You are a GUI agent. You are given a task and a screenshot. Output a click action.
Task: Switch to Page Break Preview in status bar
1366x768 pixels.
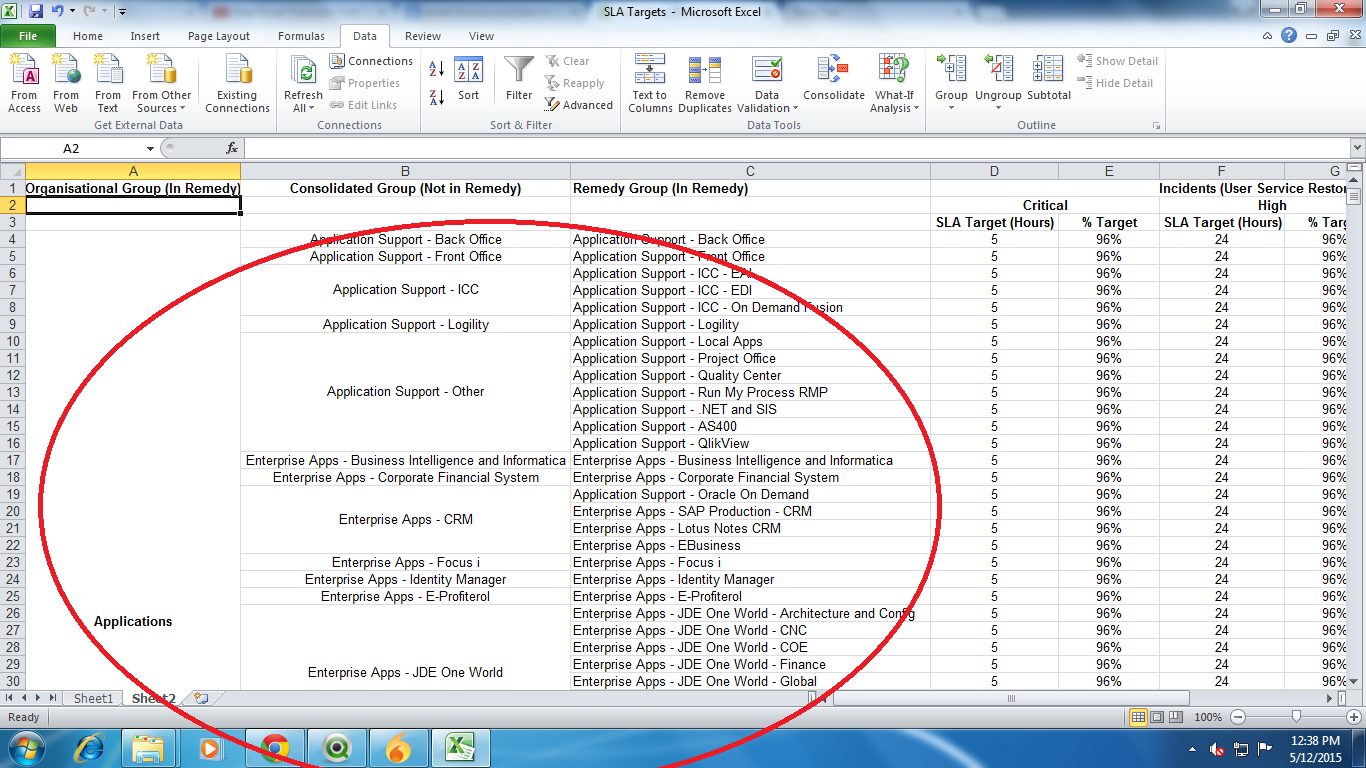click(1176, 717)
